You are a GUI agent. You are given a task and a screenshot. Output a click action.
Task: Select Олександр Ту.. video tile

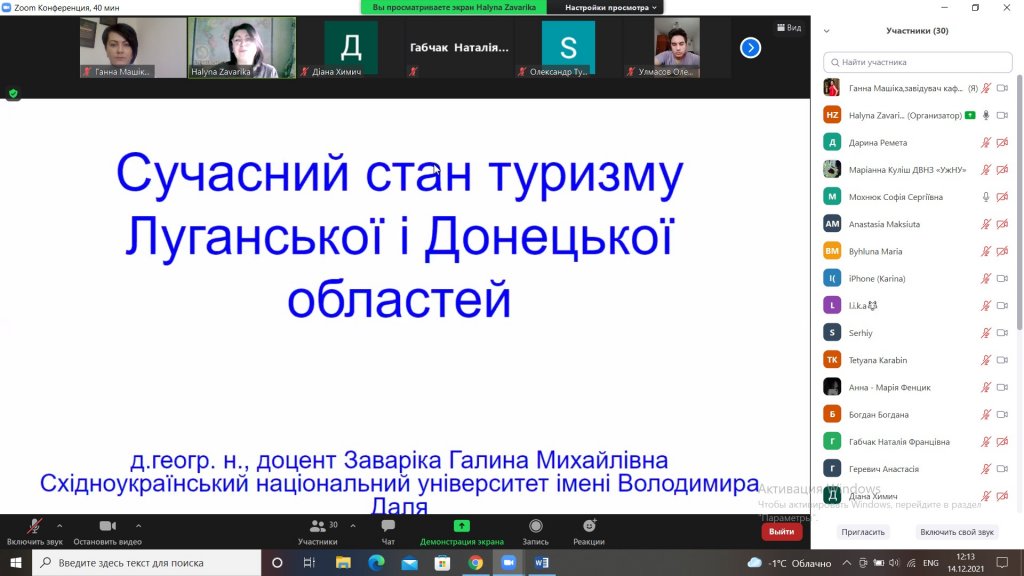point(568,48)
